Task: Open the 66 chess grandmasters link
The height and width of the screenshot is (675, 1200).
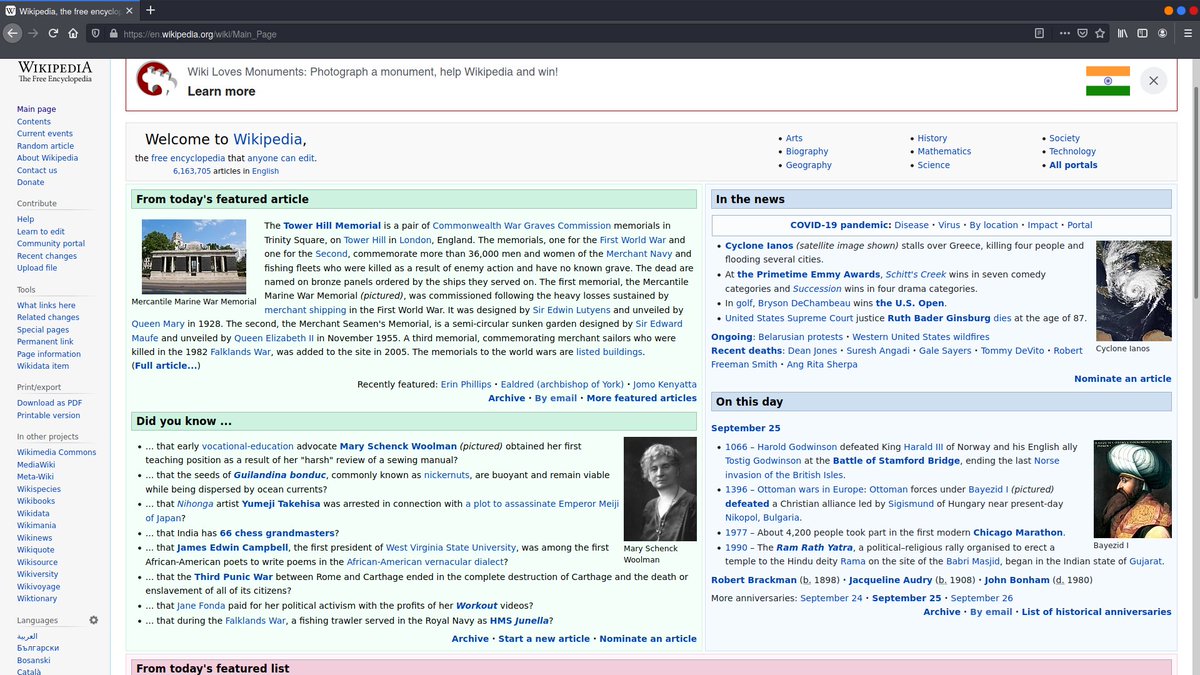Action: click(276, 533)
